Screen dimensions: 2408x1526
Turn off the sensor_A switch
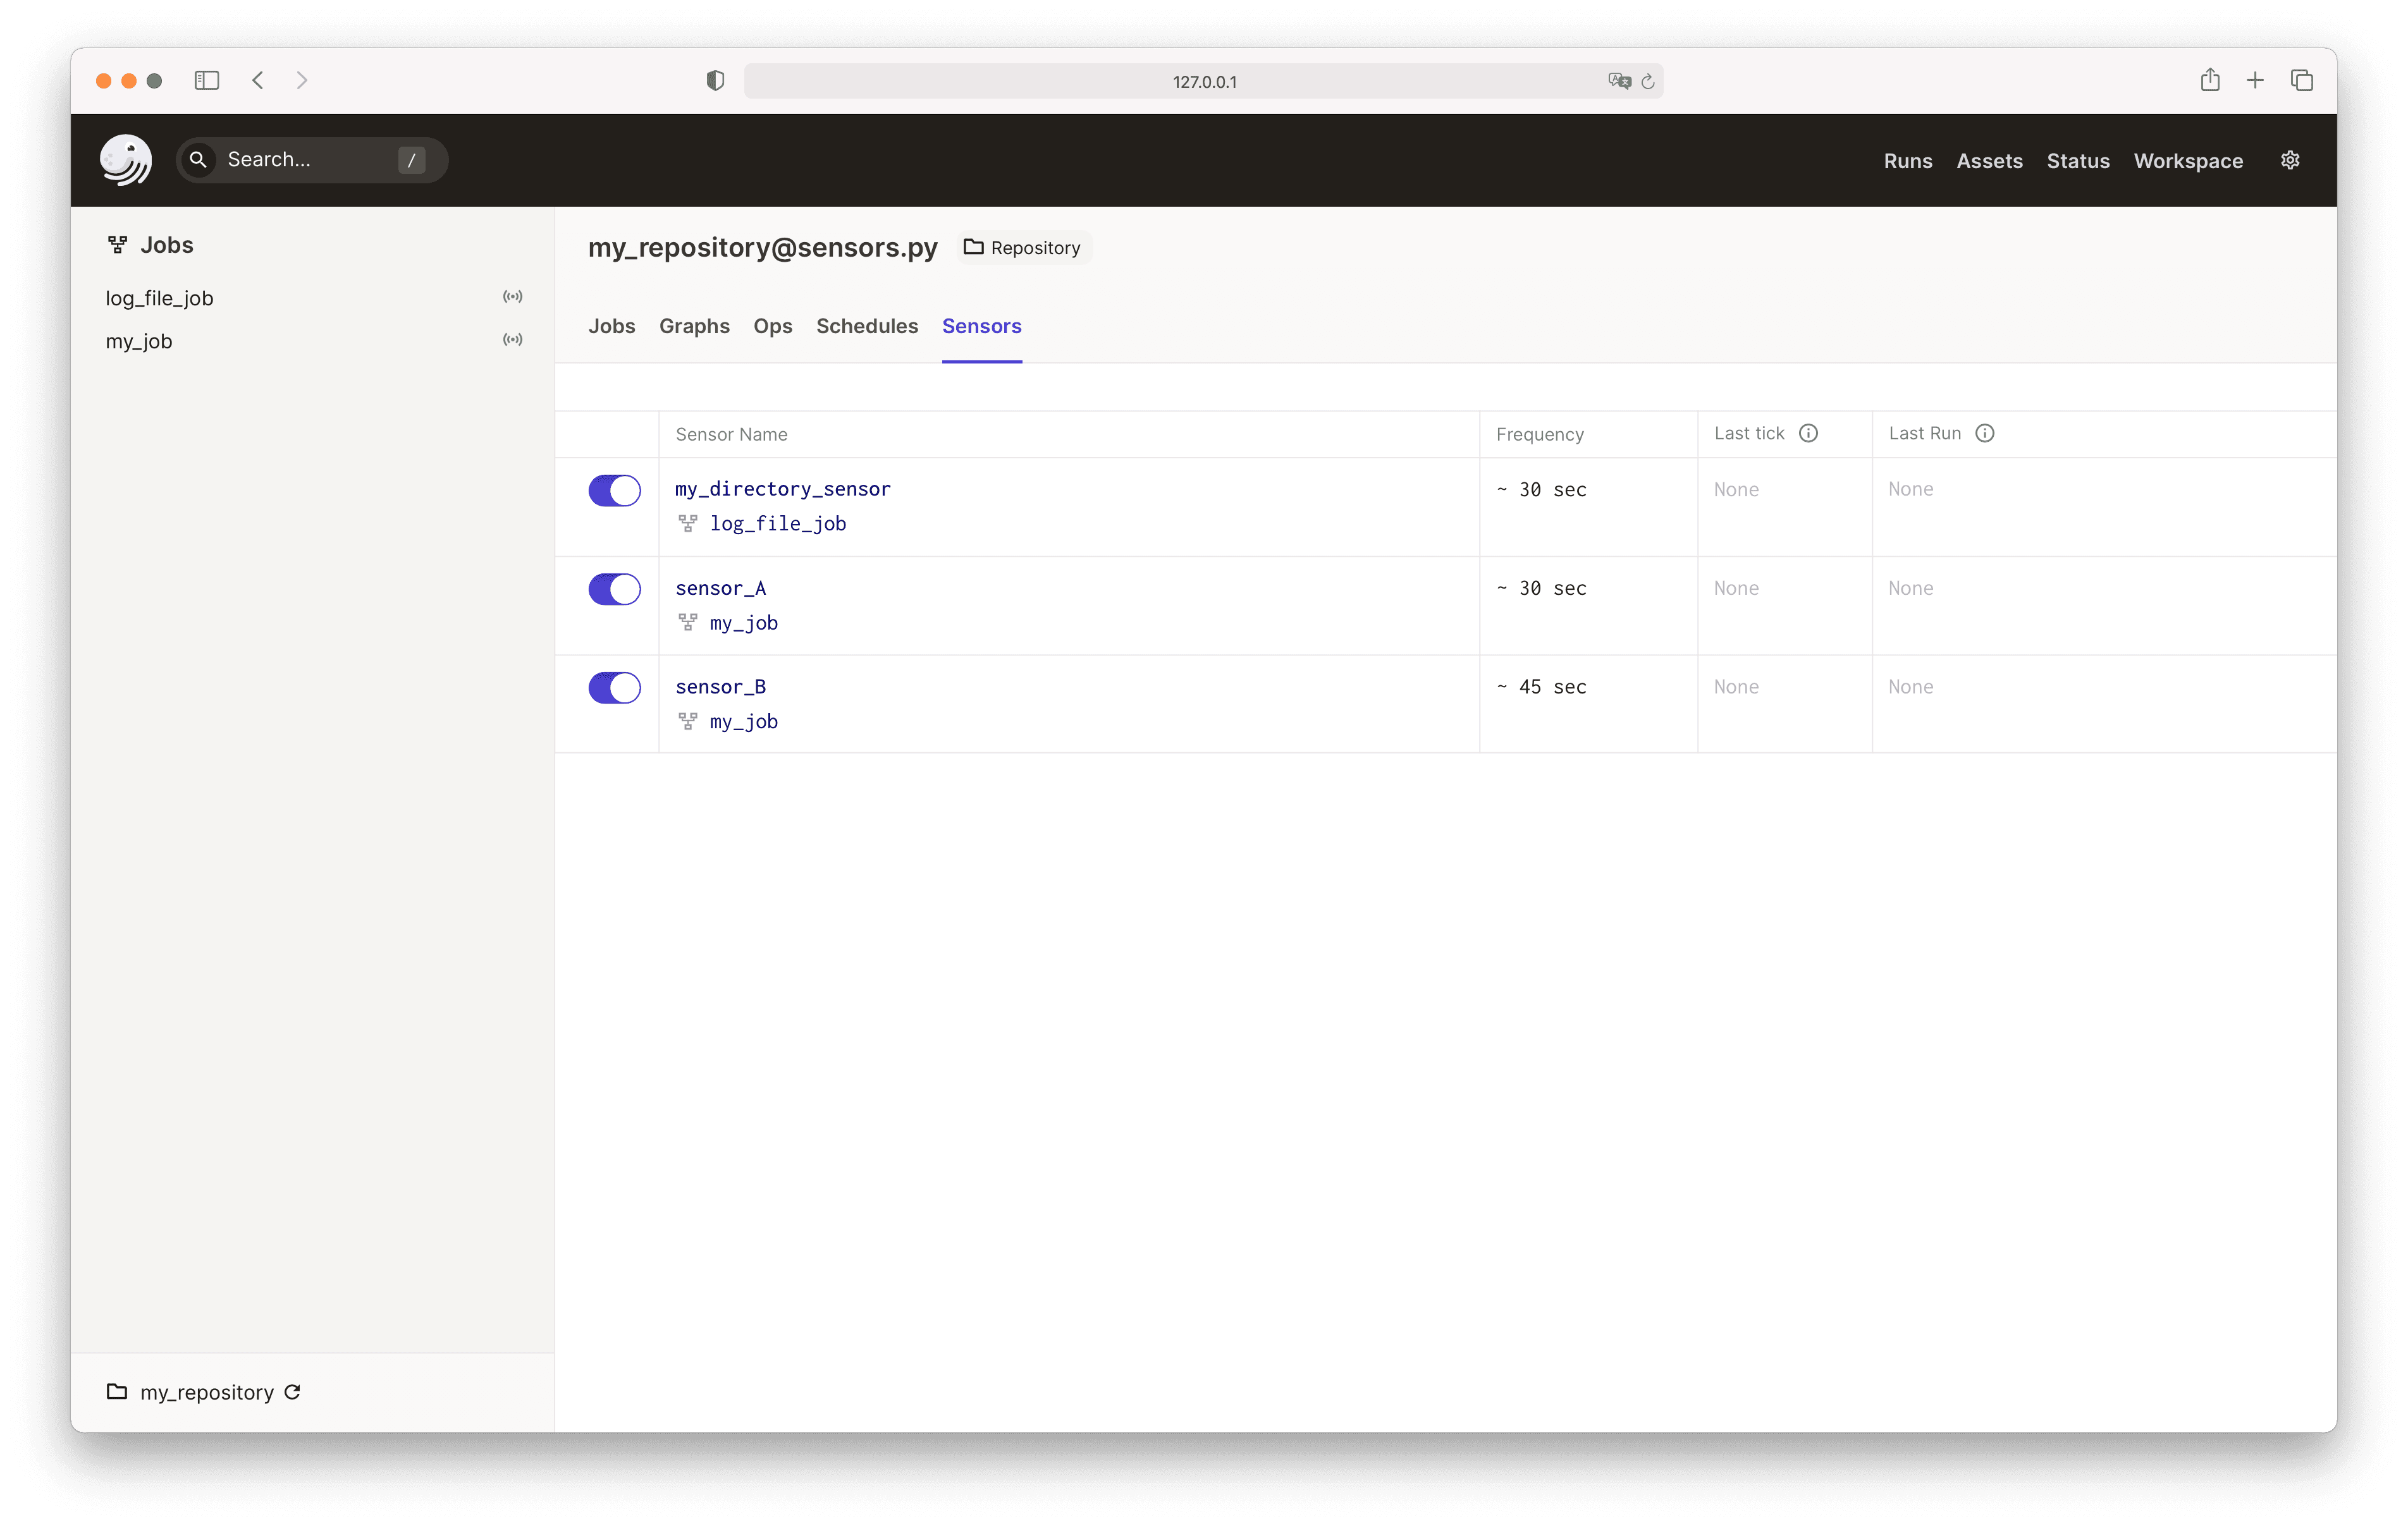pyautogui.click(x=614, y=589)
